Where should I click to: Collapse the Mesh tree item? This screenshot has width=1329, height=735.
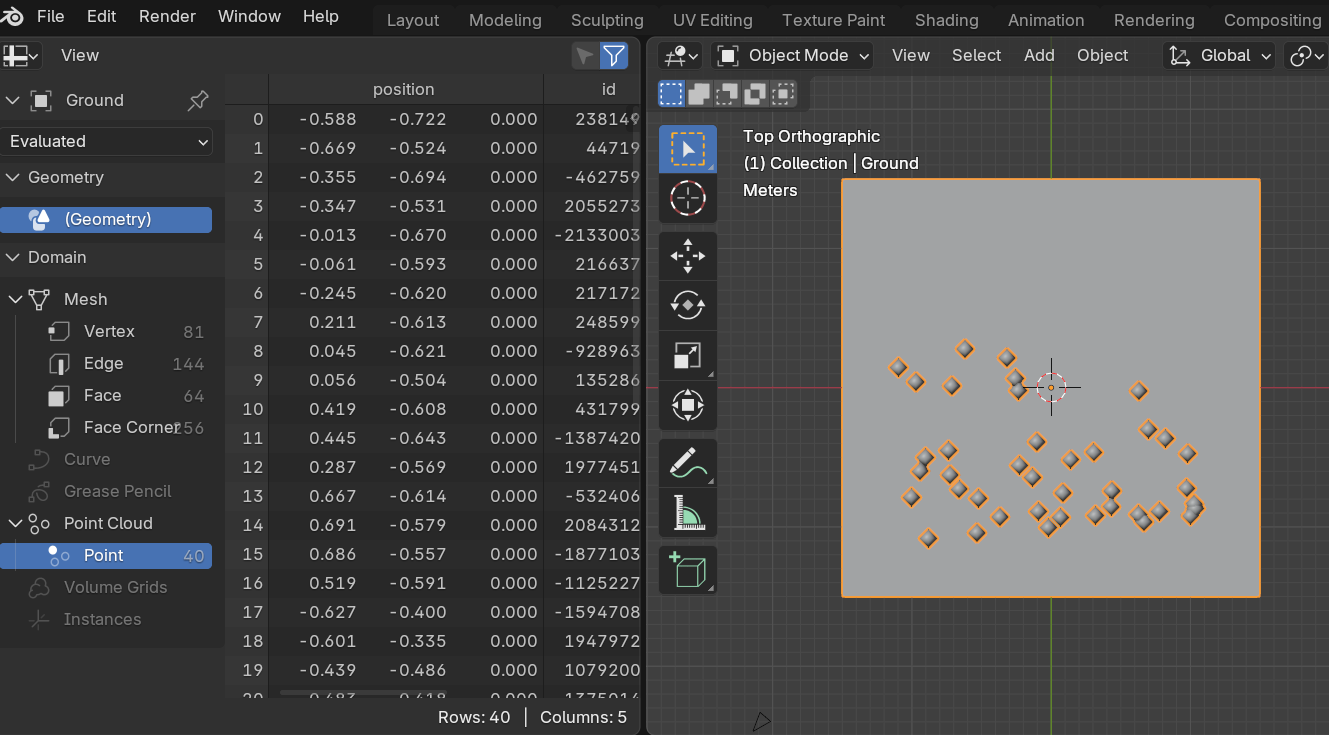(15, 299)
